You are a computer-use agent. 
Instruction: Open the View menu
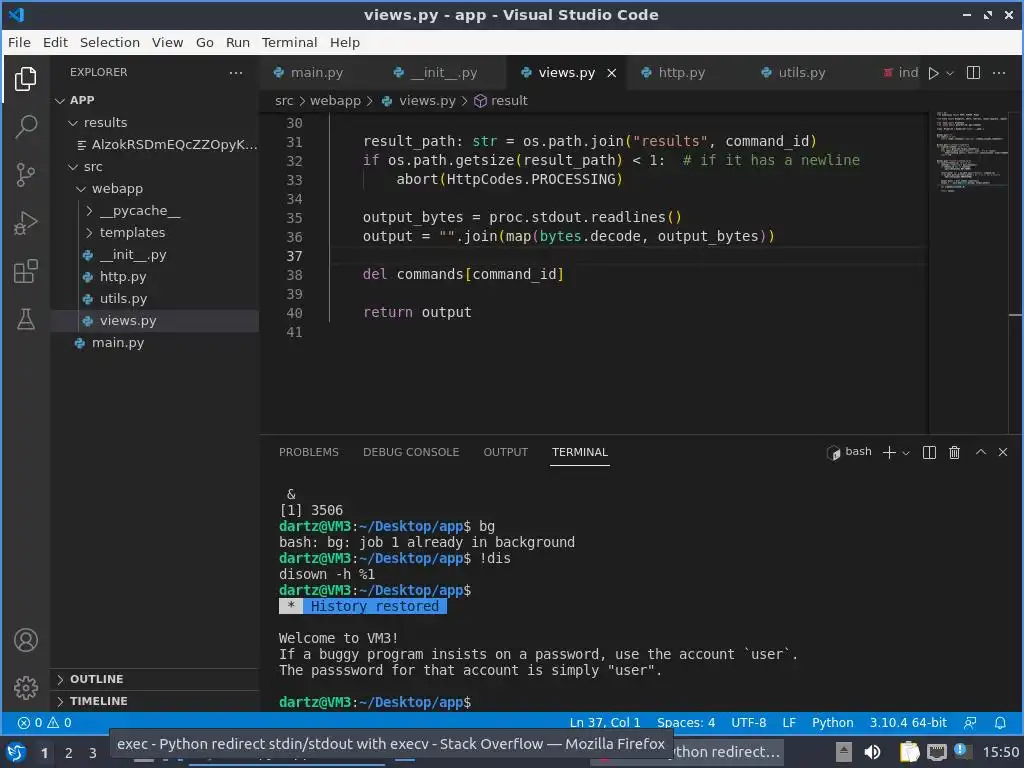coord(167,42)
